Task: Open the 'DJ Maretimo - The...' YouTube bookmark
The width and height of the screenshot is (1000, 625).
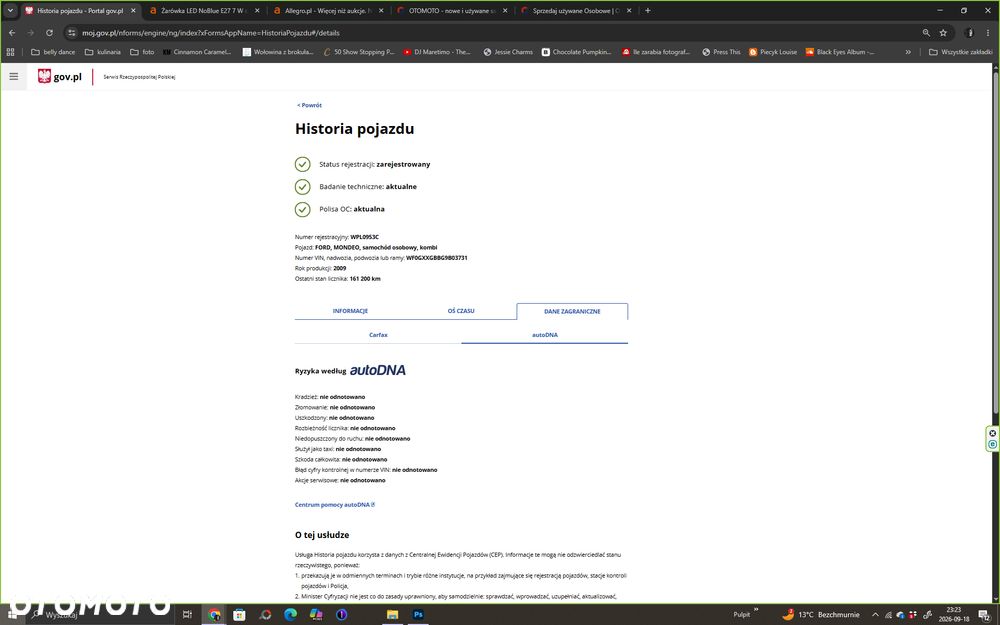Action: (x=437, y=52)
